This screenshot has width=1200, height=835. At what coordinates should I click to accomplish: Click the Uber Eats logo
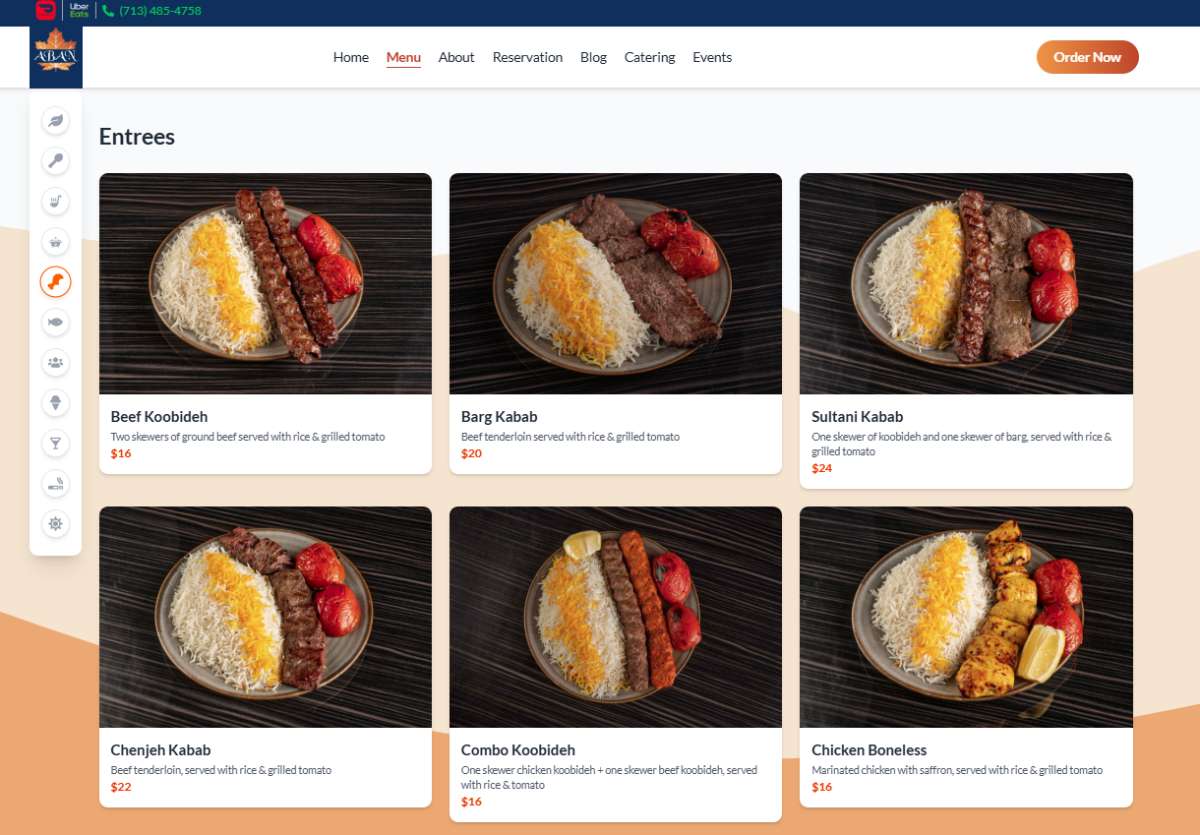[79, 11]
